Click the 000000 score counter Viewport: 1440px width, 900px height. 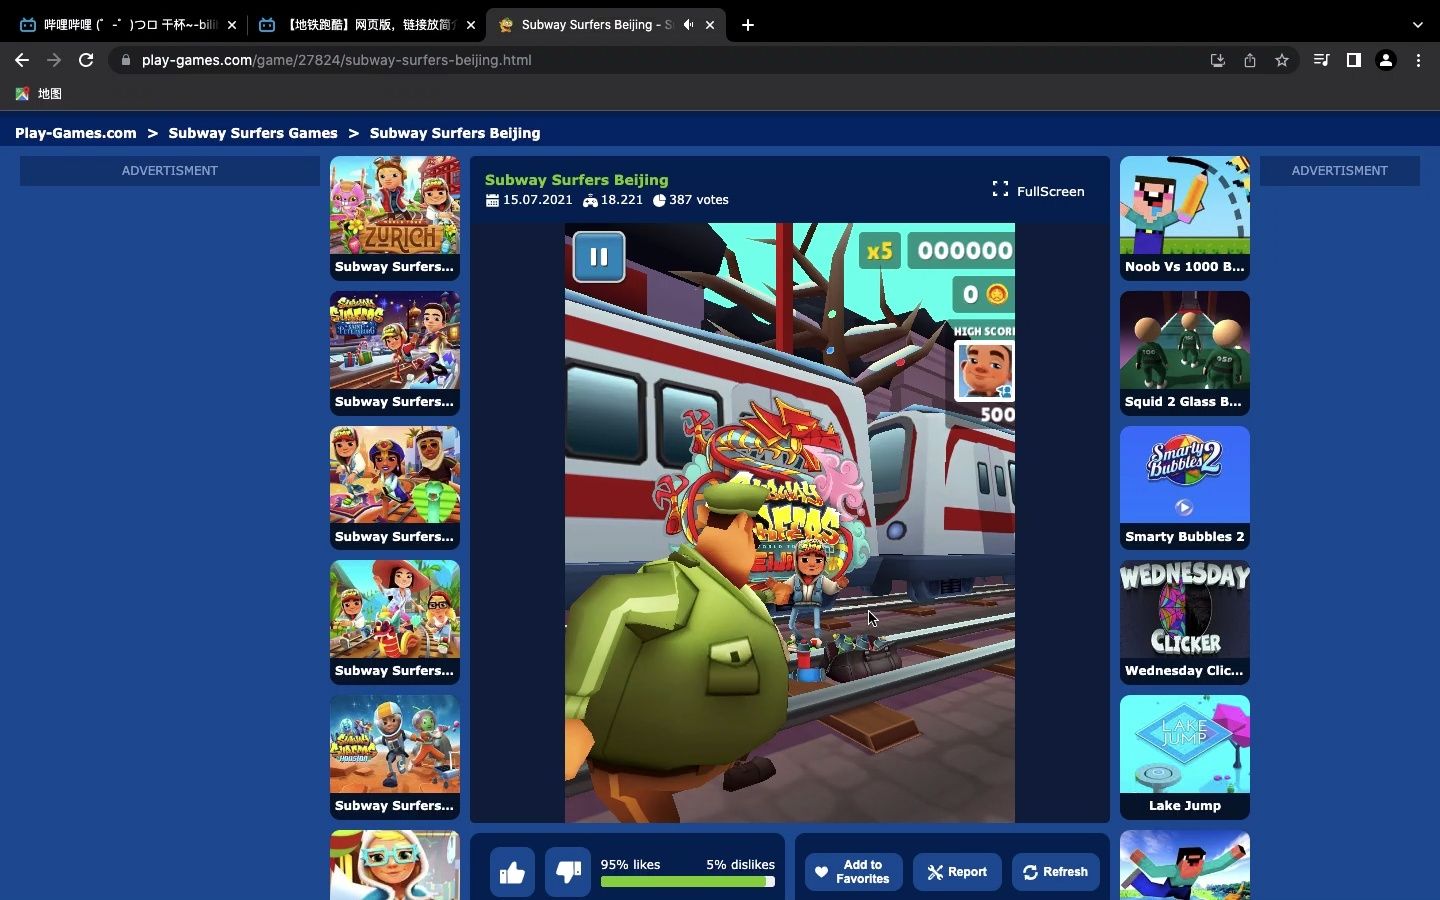[964, 251]
